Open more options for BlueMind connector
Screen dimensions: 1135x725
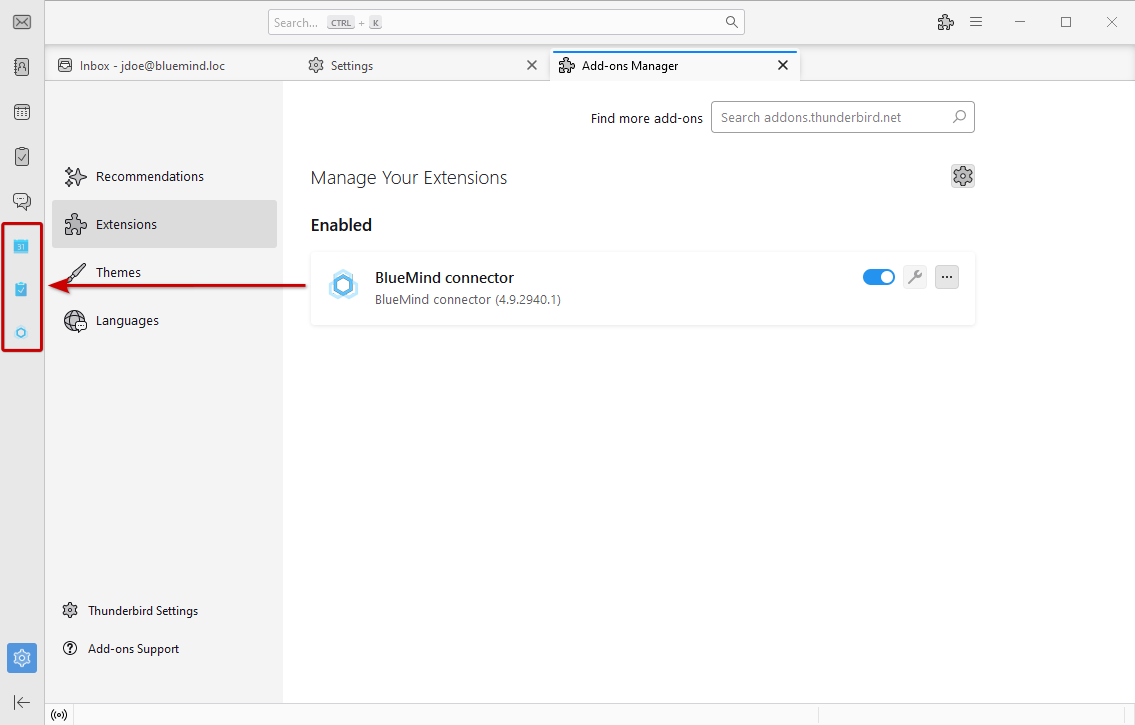click(946, 277)
